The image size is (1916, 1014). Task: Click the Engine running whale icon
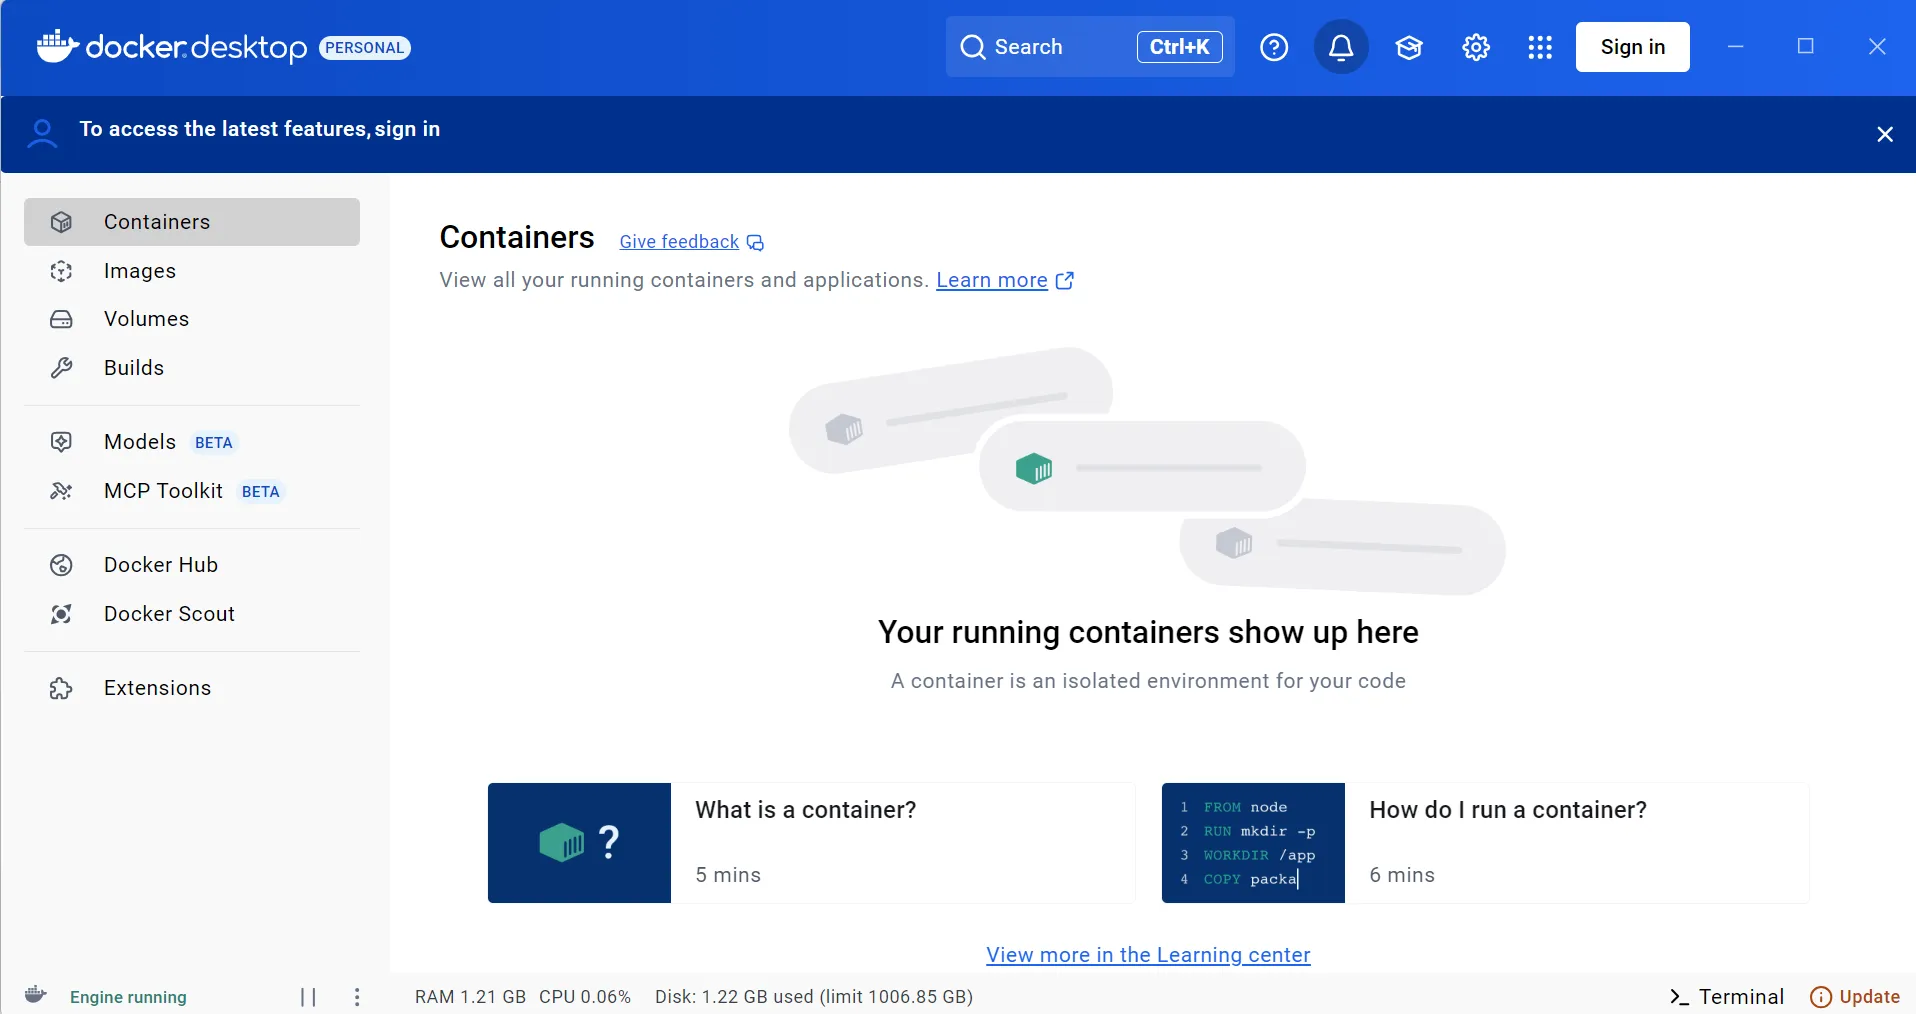pyautogui.click(x=36, y=995)
